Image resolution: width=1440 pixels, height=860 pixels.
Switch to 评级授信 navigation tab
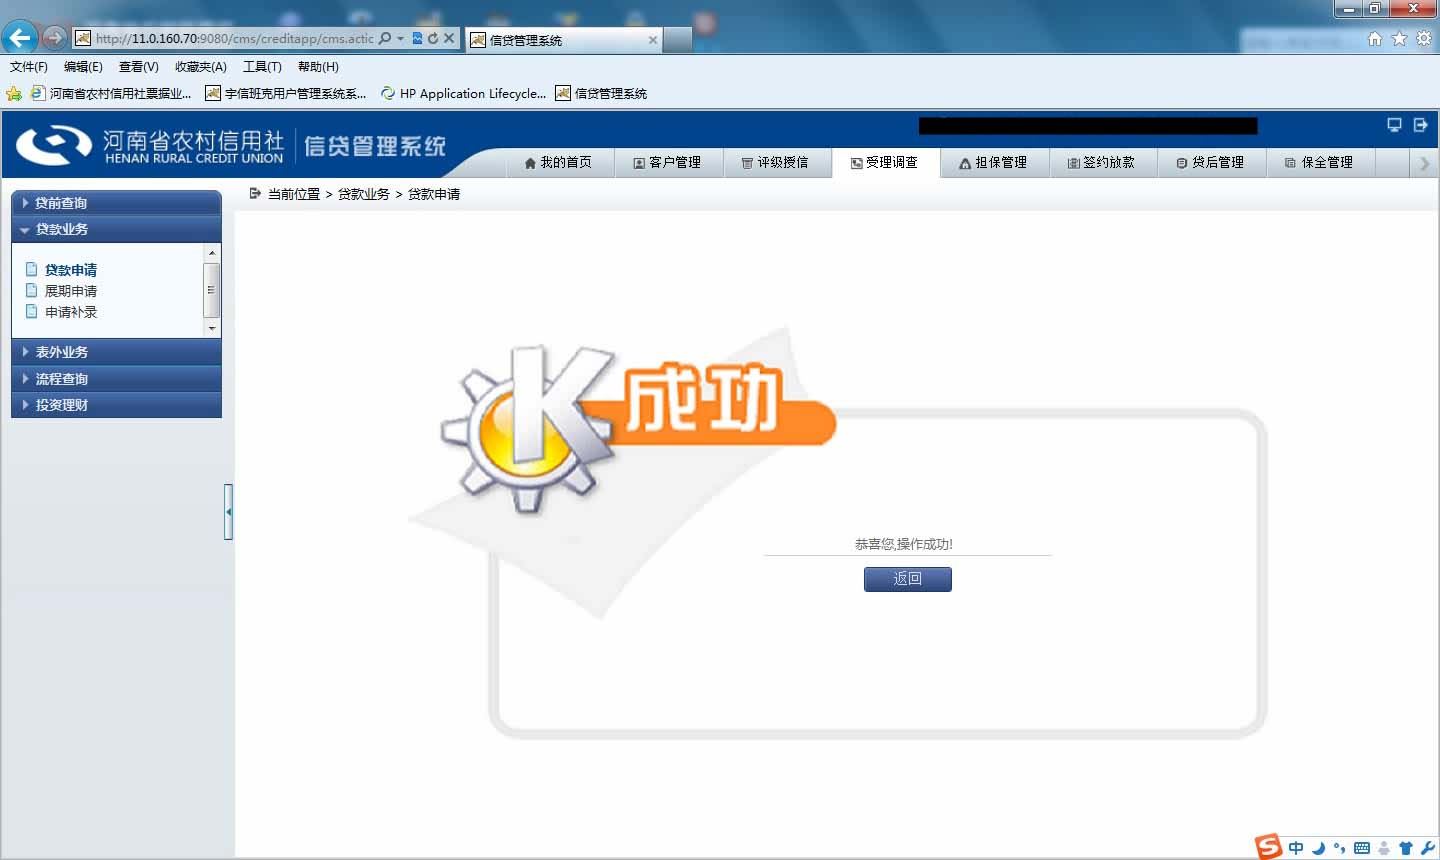pyautogui.click(x=775, y=162)
